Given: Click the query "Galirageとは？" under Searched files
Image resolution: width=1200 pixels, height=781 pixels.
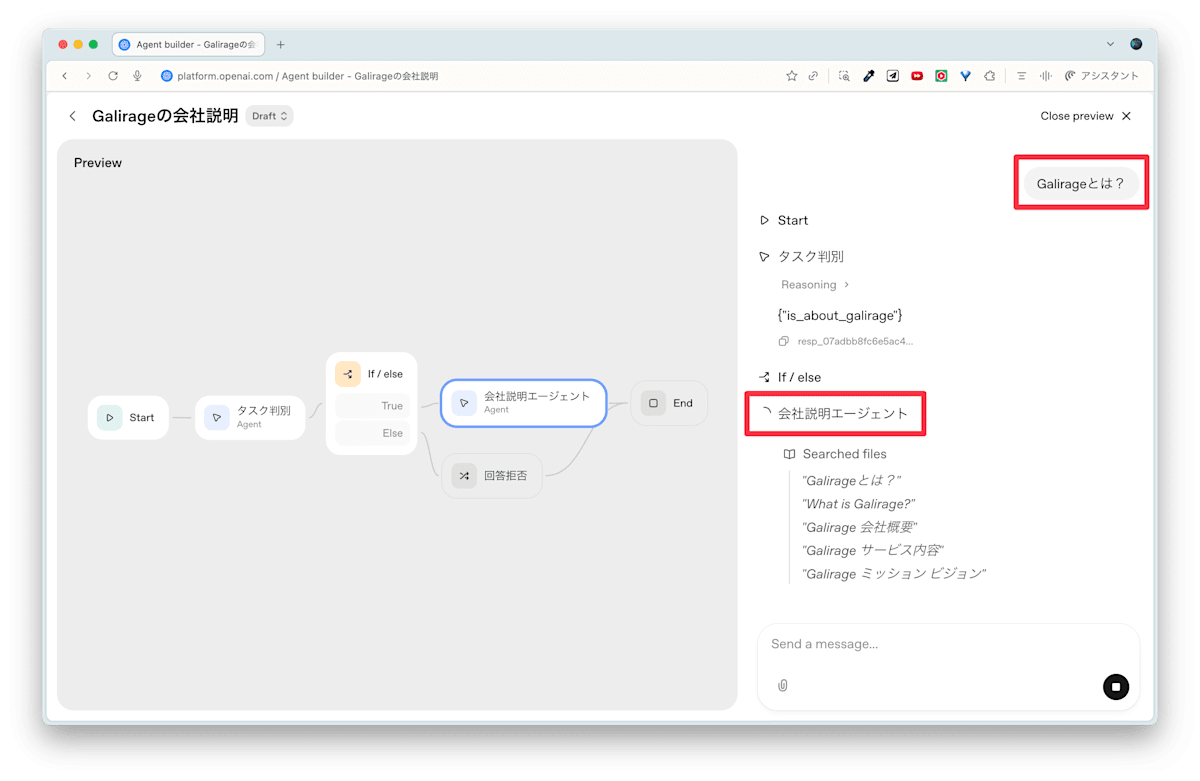Looking at the screenshot, I should point(851,480).
